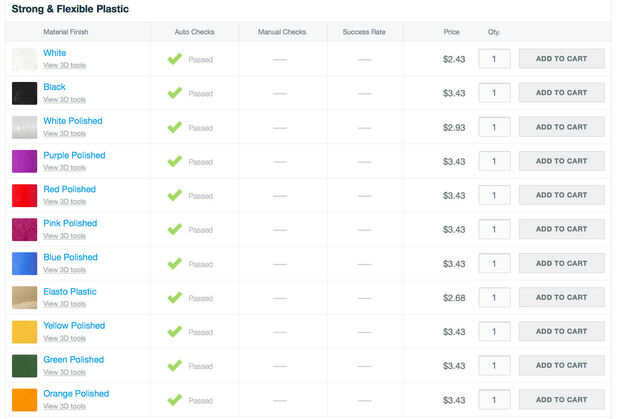The image size is (620, 419).
Task: Click the Red Polished swatch thumbnail
Action: click(x=24, y=195)
